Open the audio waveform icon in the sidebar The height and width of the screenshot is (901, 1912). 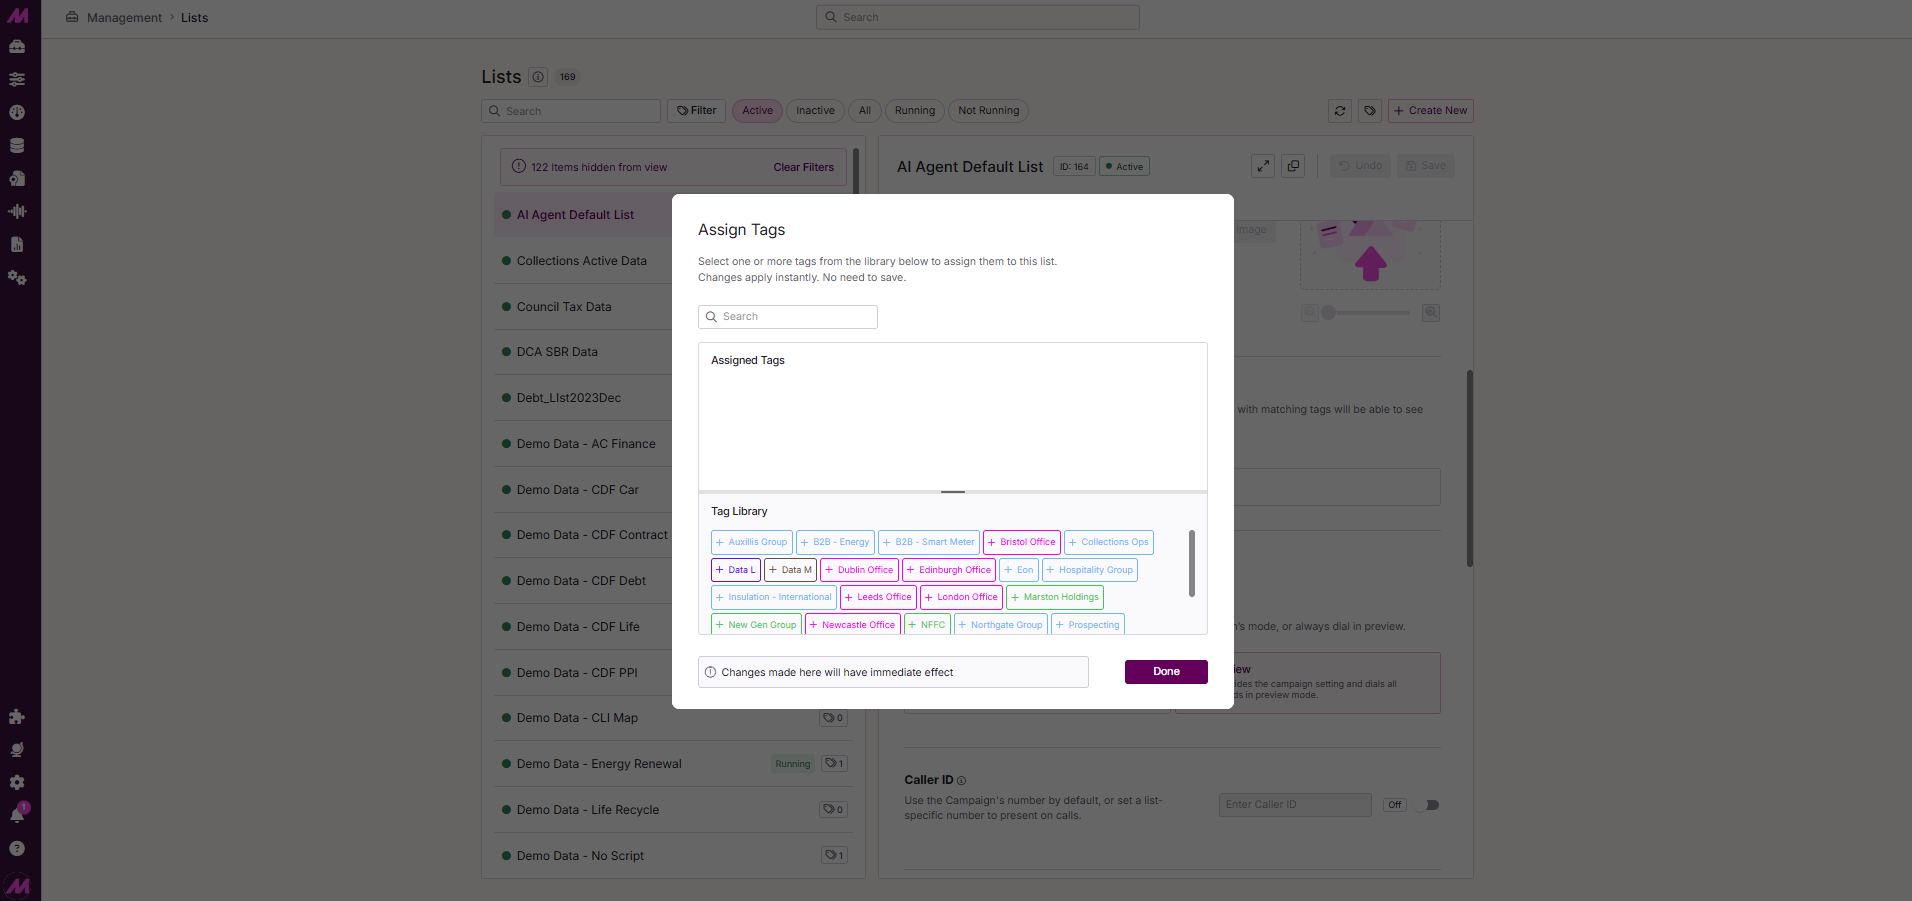coord(17,212)
